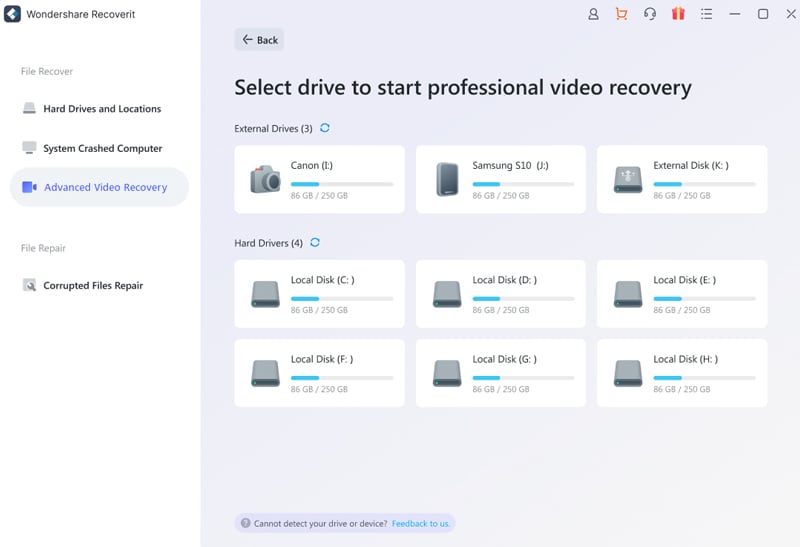This screenshot has height=547, width=800.
Task: Click the Local Disk (H:) usage bar
Action: coord(704,378)
